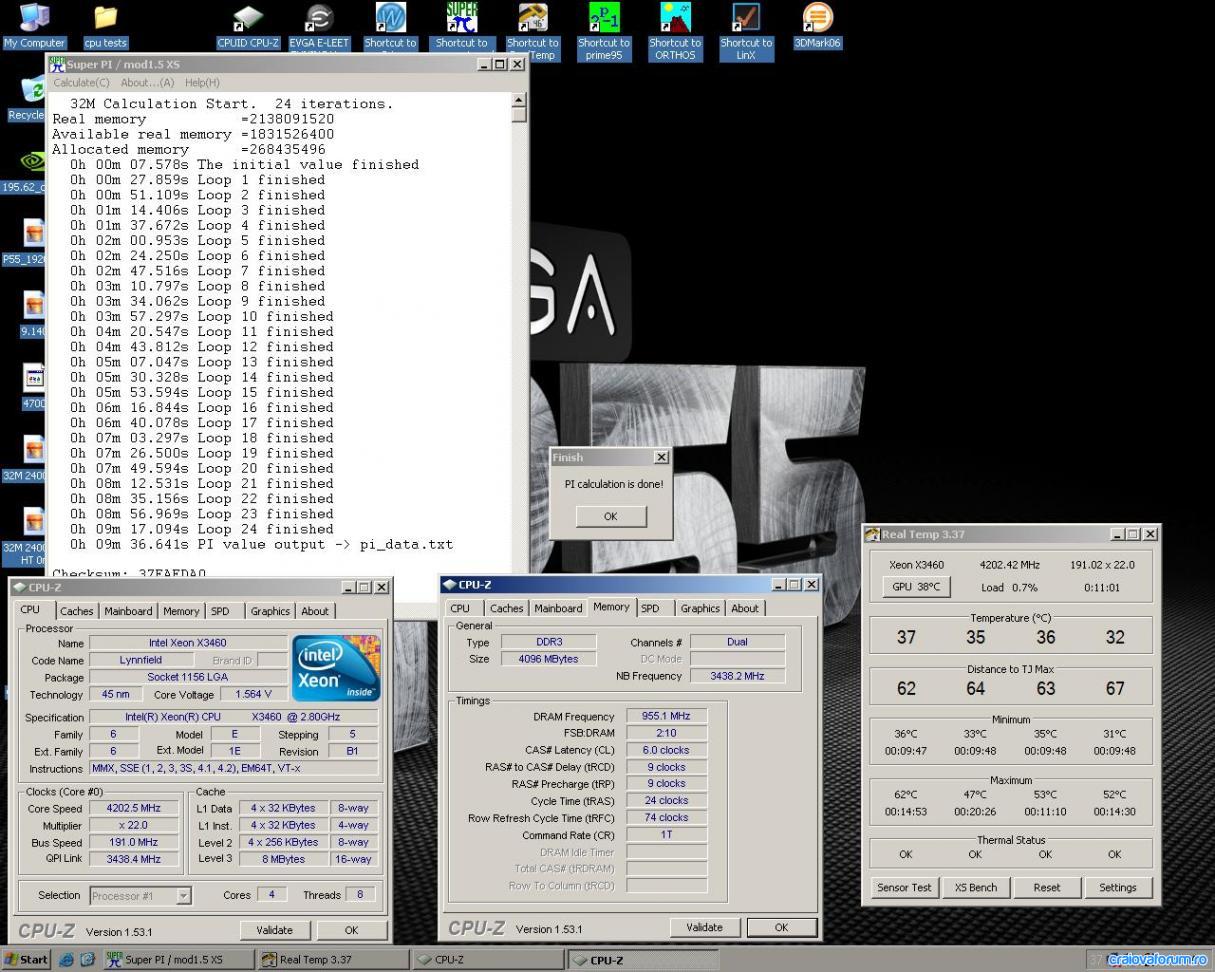The width and height of the screenshot is (1215, 972).
Task: Click Validate in left CPU-Z window
Action: pyautogui.click(x=274, y=930)
